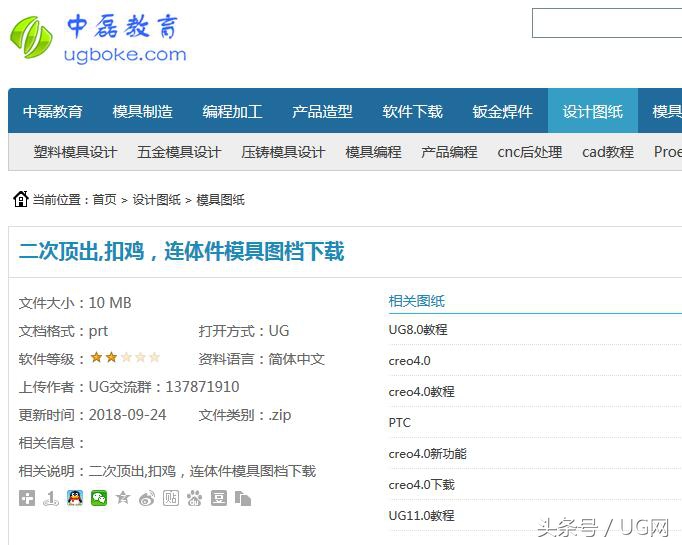Click the green leaf site logo

coord(31,37)
